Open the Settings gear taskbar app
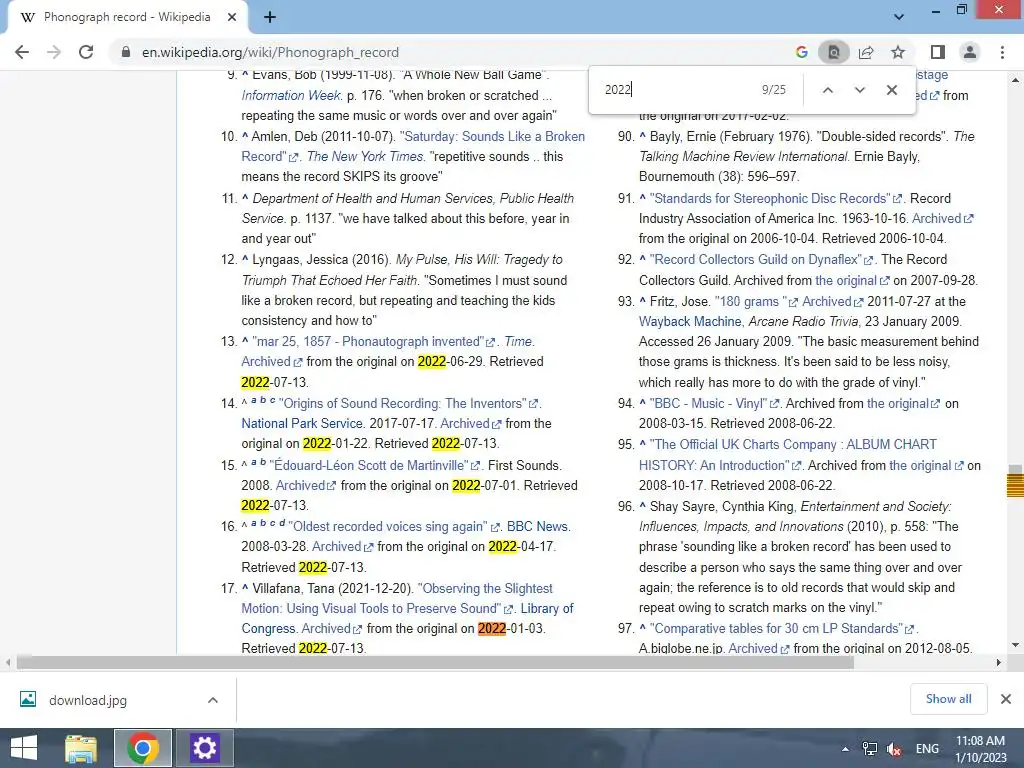The width and height of the screenshot is (1024, 768). (204, 748)
